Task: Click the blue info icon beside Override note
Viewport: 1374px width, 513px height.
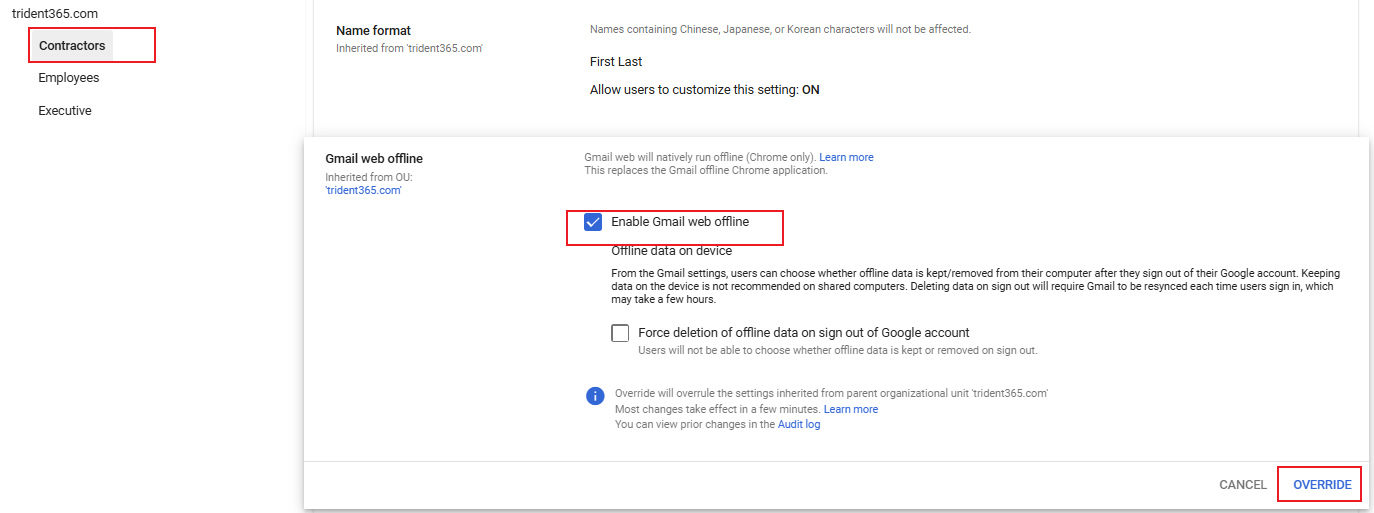Action: pos(595,396)
